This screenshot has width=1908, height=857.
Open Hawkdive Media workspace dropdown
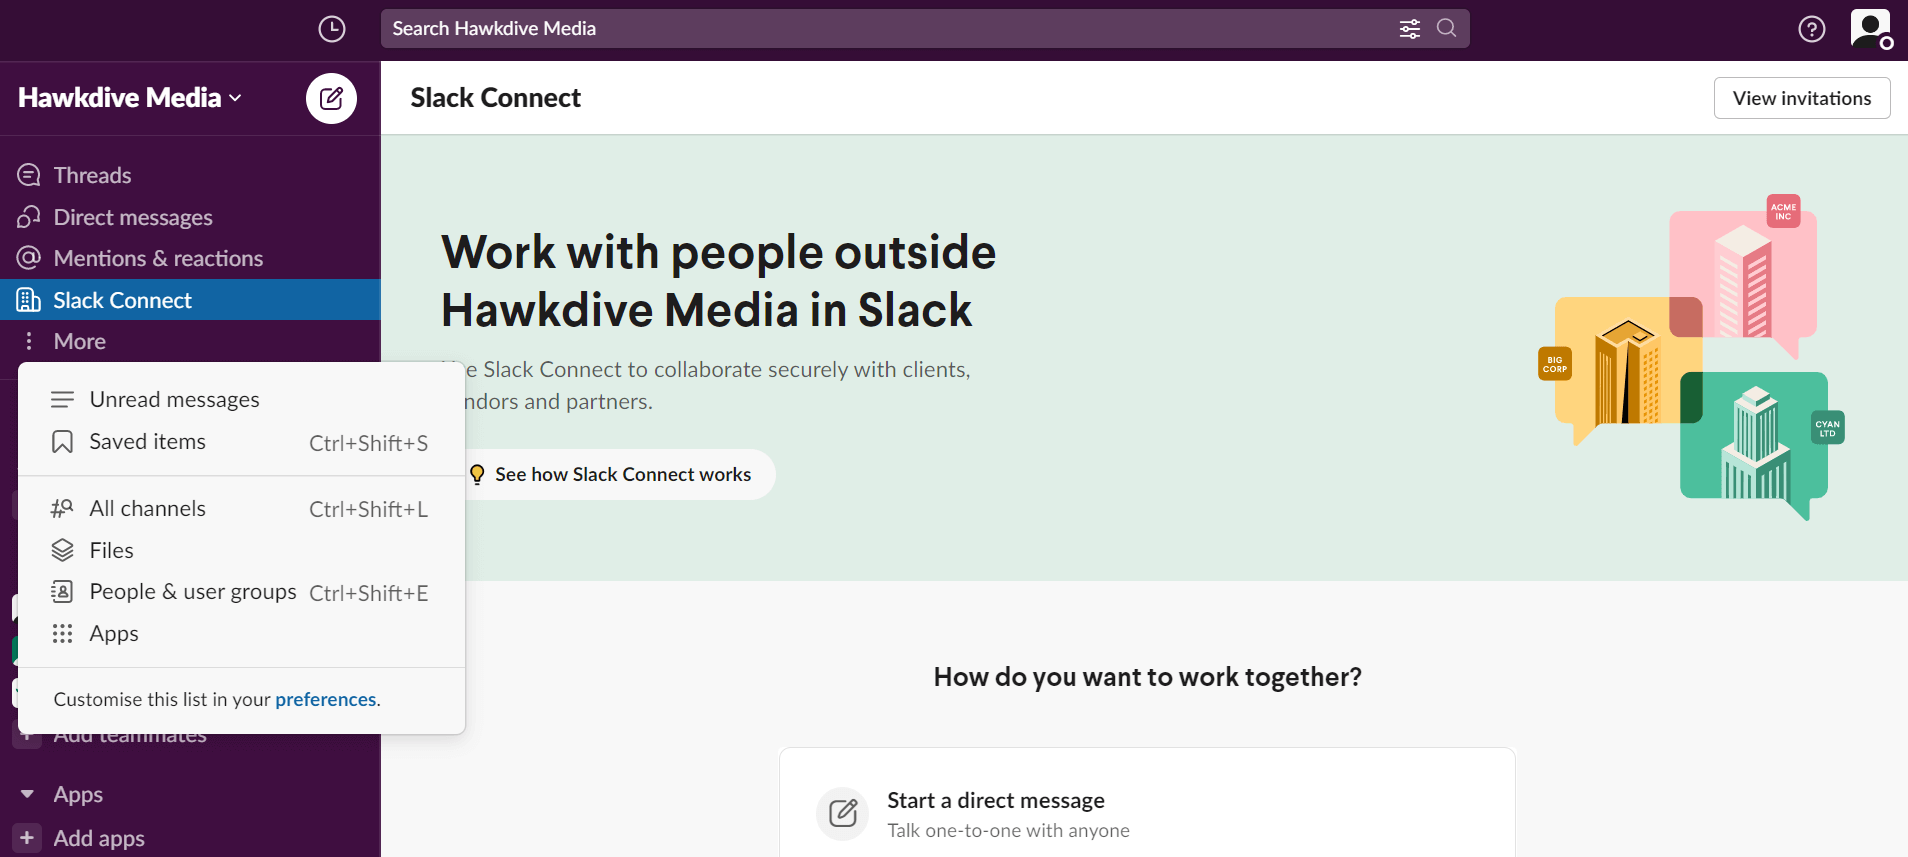coord(130,98)
